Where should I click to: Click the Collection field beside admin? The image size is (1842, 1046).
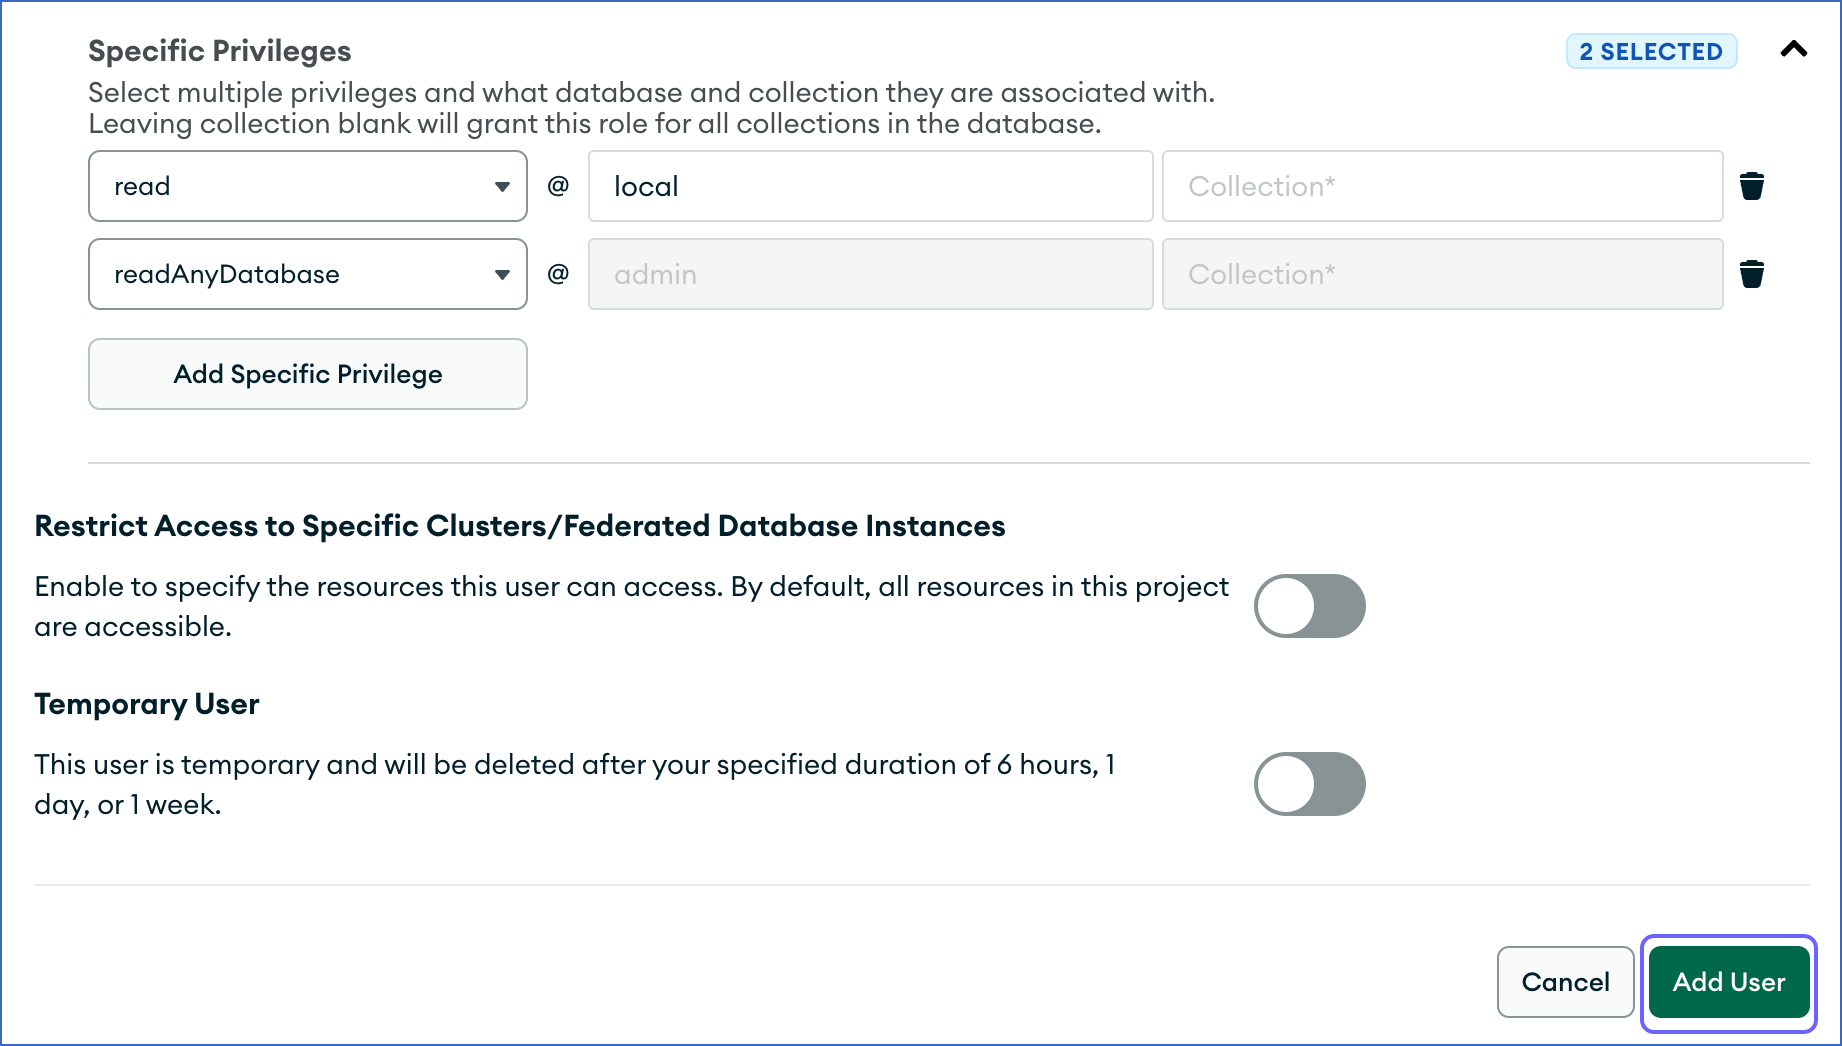click(1442, 274)
